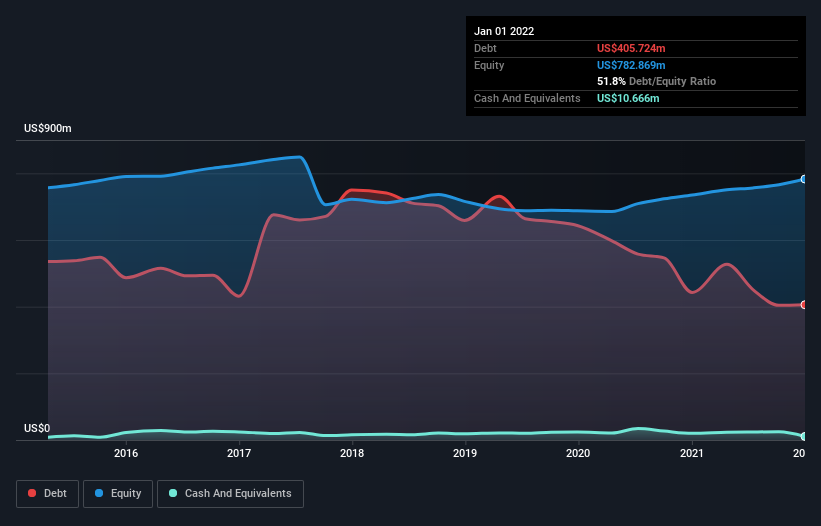The height and width of the screenshot is (526, 821).
Task: Click the US$900m axis label
Action: (48, 128)
